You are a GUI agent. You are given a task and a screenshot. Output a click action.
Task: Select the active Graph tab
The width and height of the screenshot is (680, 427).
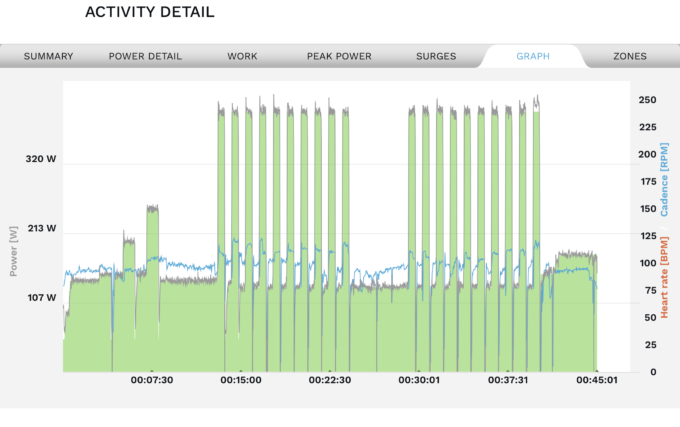[533, 56]
